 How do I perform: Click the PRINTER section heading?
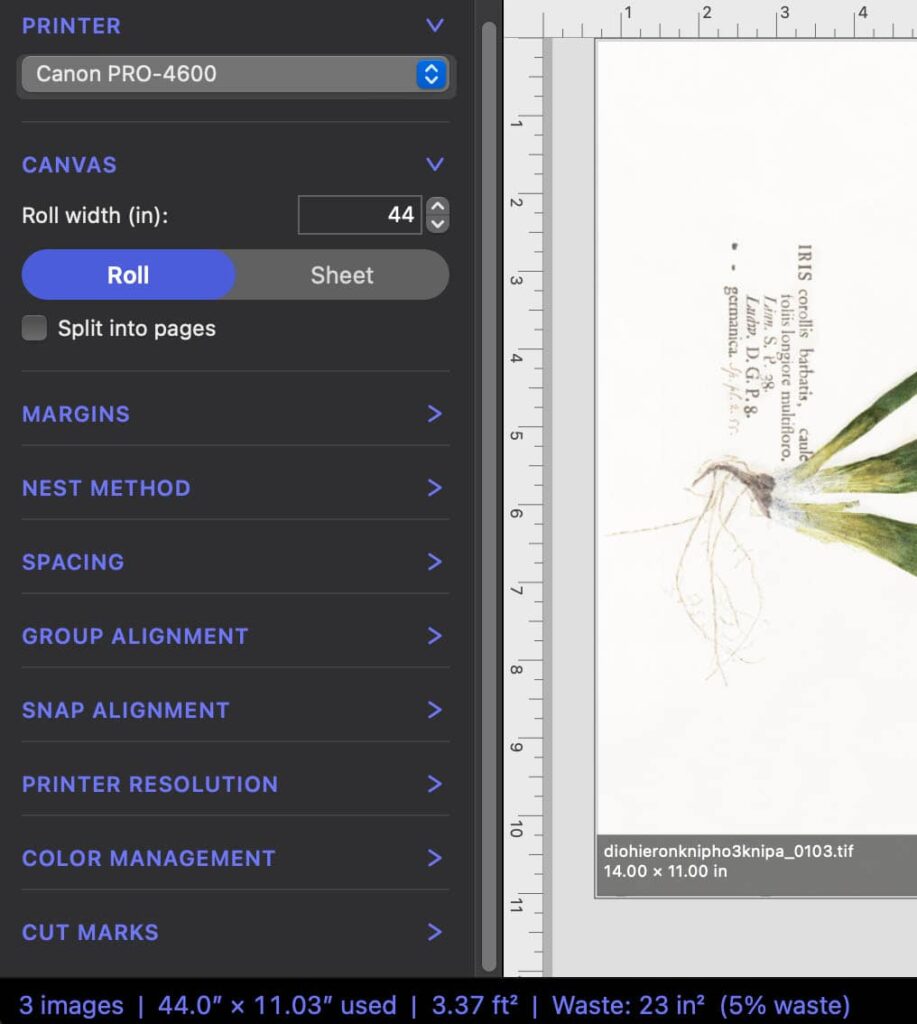tap(71, 25)
